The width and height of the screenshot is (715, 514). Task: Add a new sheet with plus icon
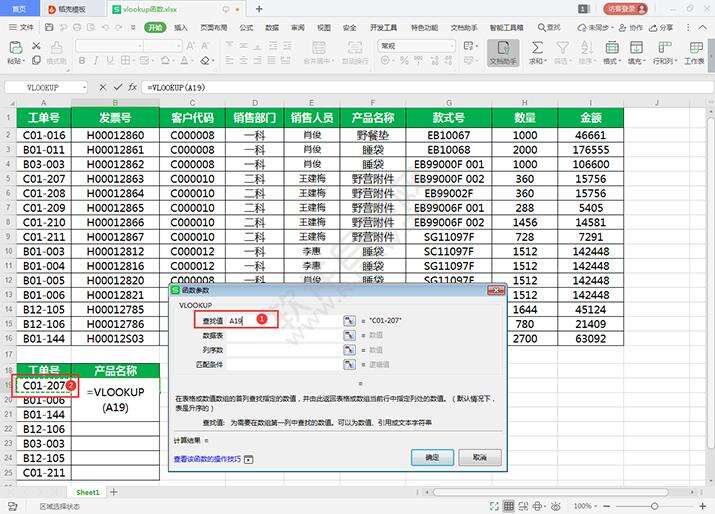click(113, 492)
